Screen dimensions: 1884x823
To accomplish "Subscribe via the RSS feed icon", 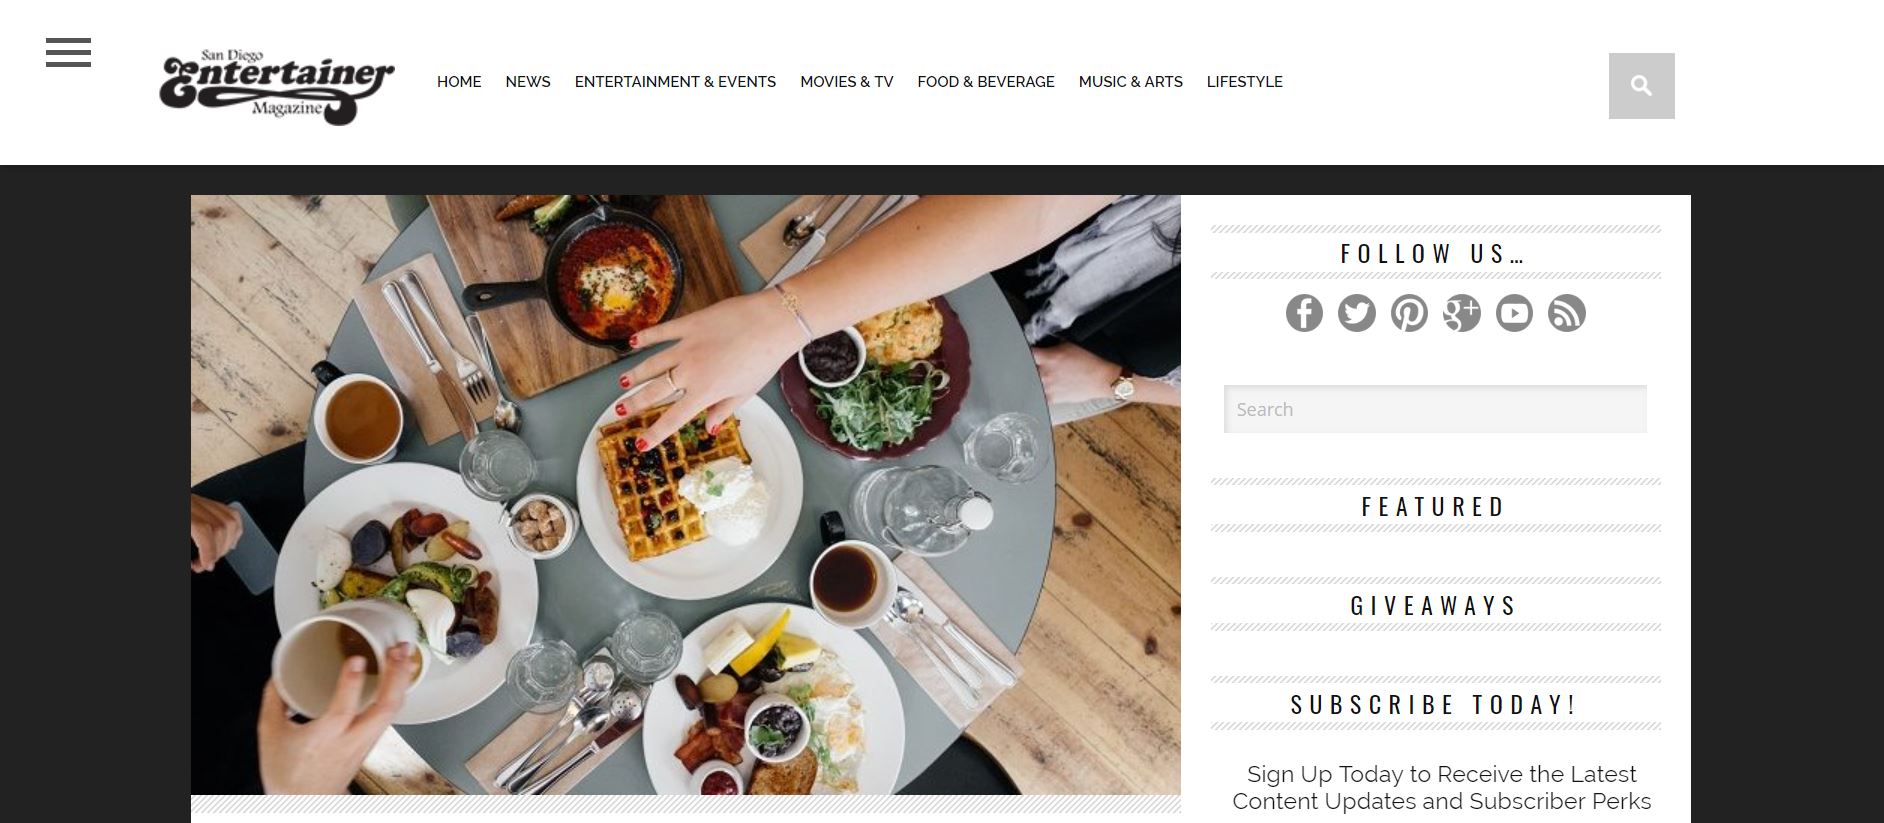I will pyautogui.click(x=1567, y=313).
